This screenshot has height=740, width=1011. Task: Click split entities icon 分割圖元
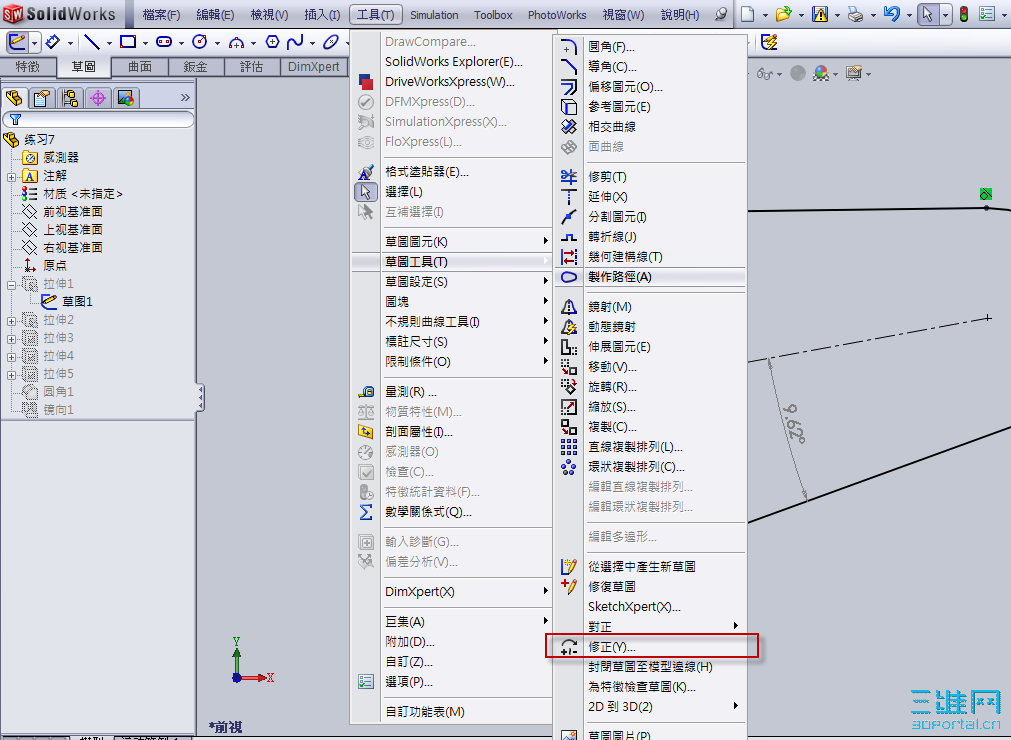tap(568, 217)
